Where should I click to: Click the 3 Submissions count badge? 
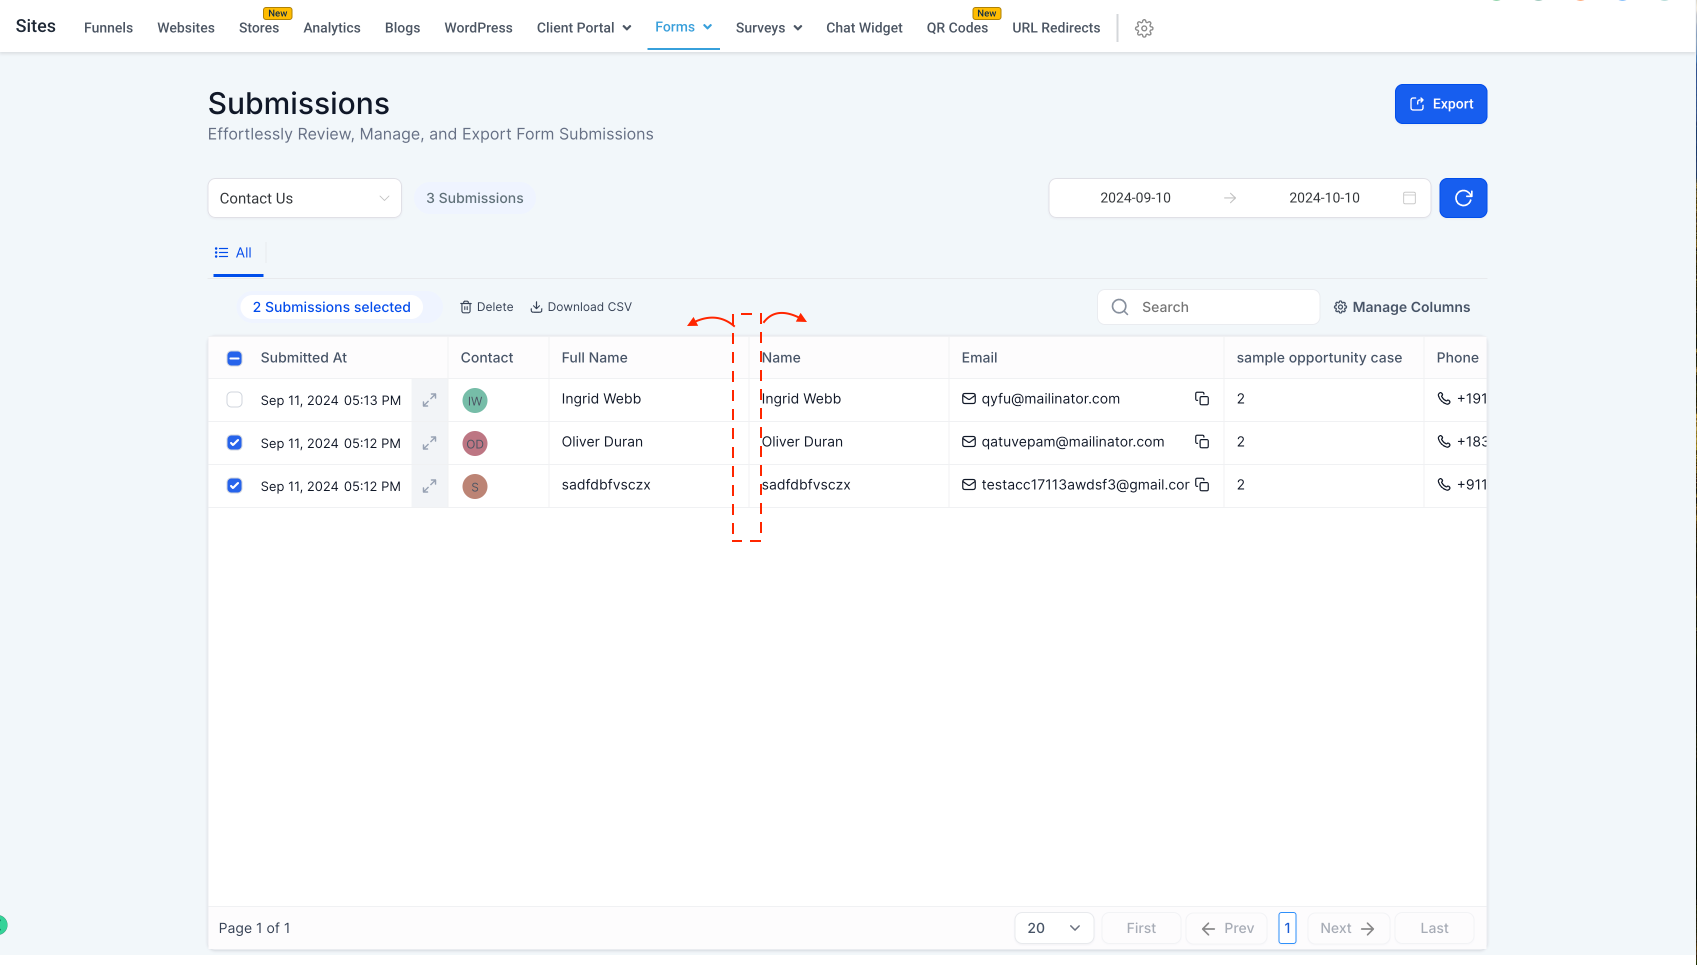pos(475,198)
